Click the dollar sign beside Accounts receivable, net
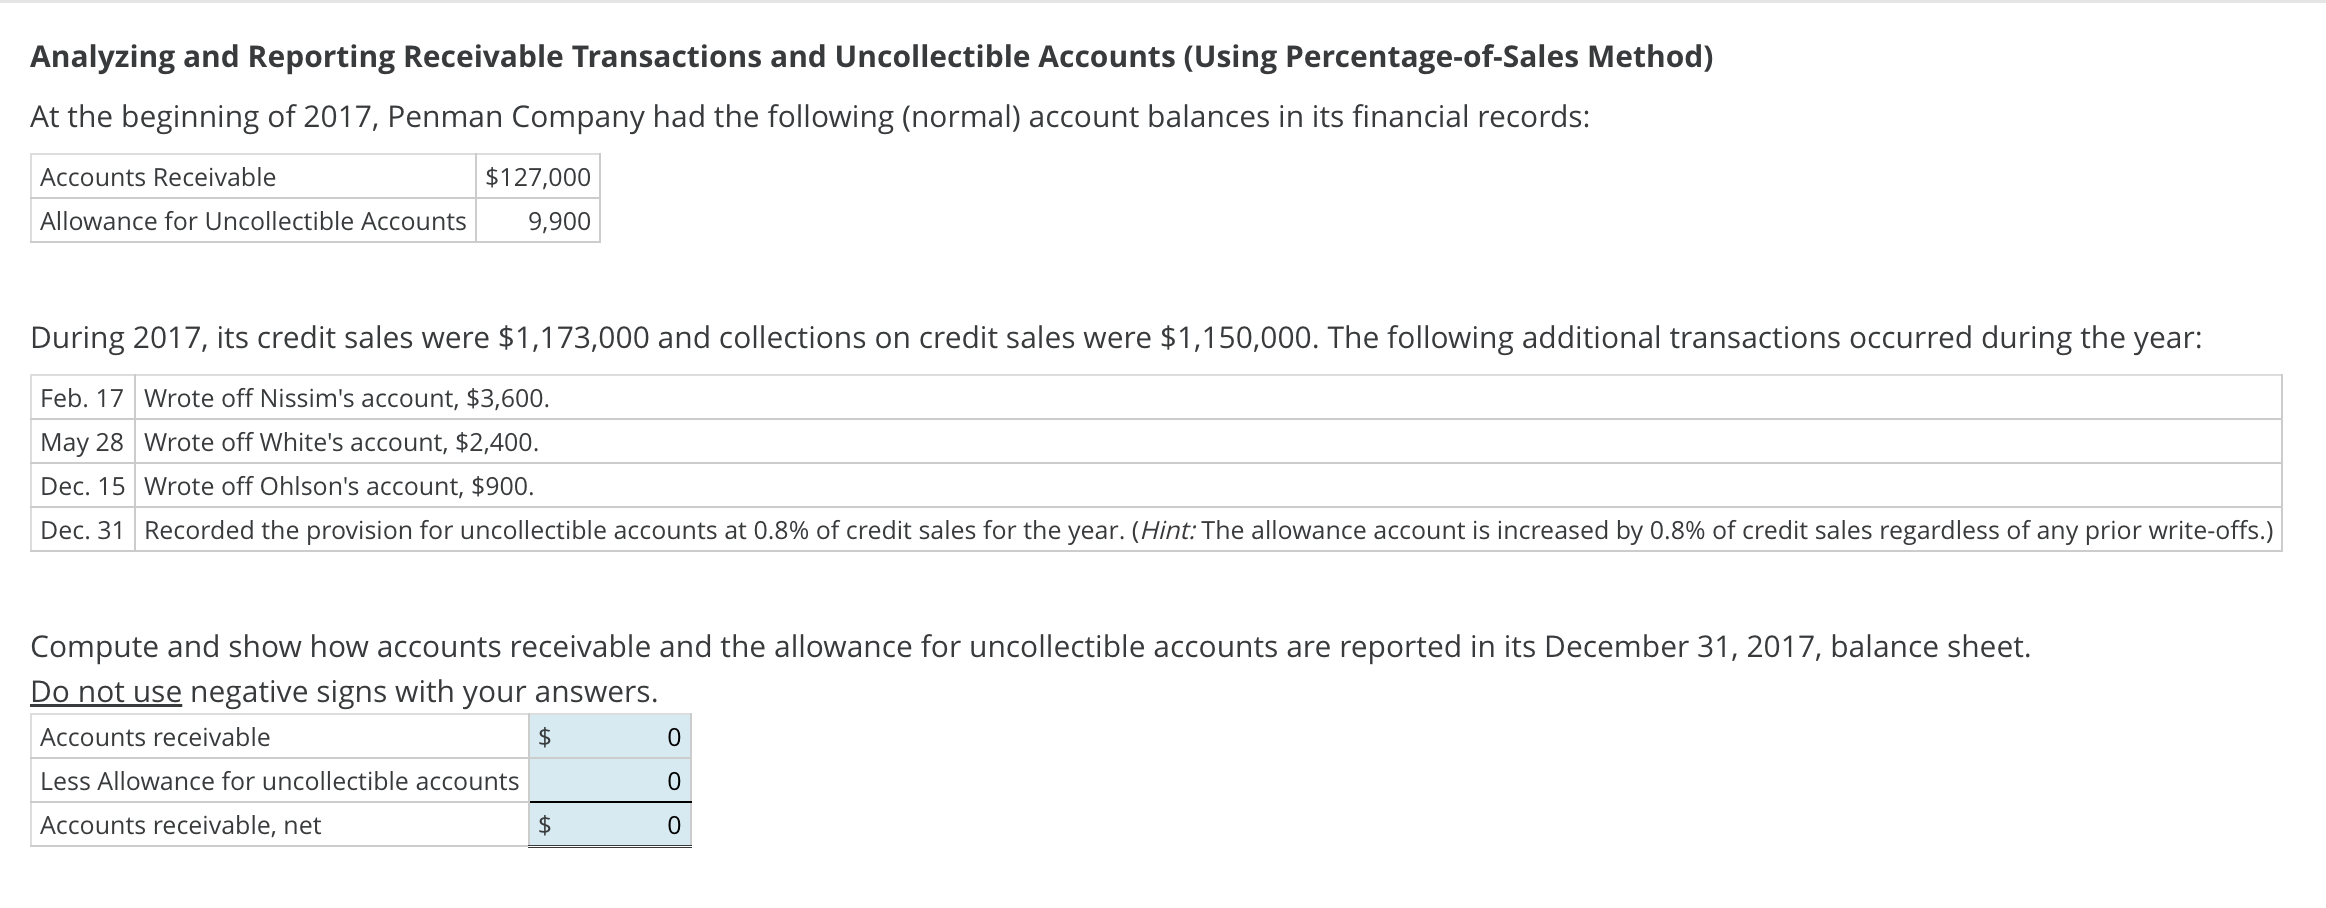The height and width of the screenshot is (908, 2326). point(545,825)
